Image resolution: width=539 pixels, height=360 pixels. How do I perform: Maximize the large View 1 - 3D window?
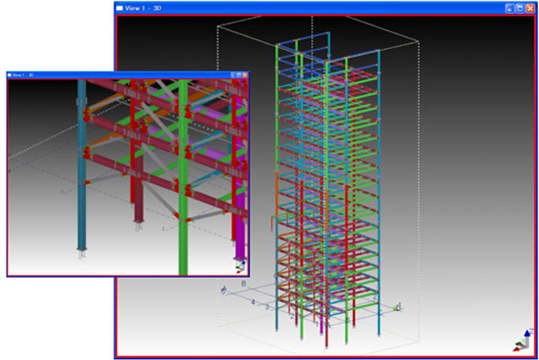[x=519, y=8]
